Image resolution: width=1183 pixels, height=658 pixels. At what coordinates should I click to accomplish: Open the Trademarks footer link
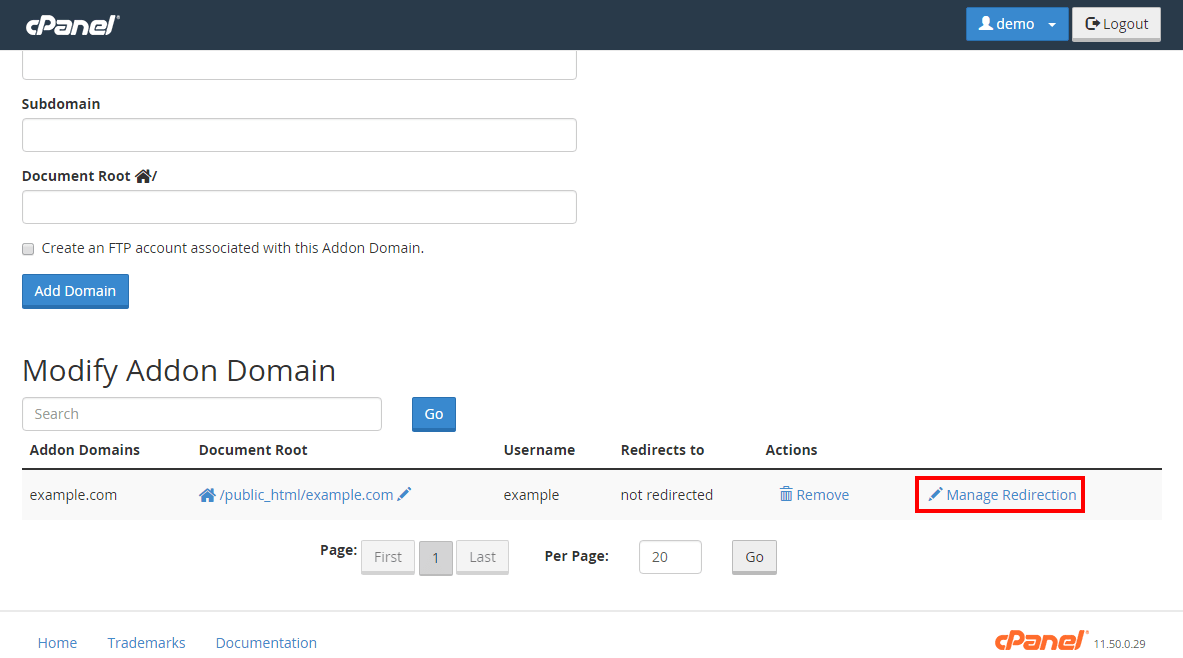click(x=146, y=643)
